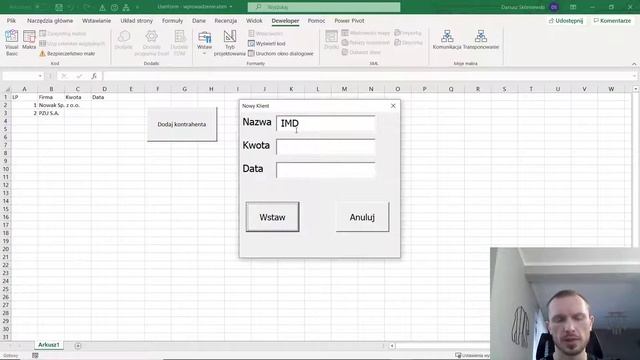The image size is (640, 360).
Task: Expand the formula bar
Action: [x=634, y=76]
